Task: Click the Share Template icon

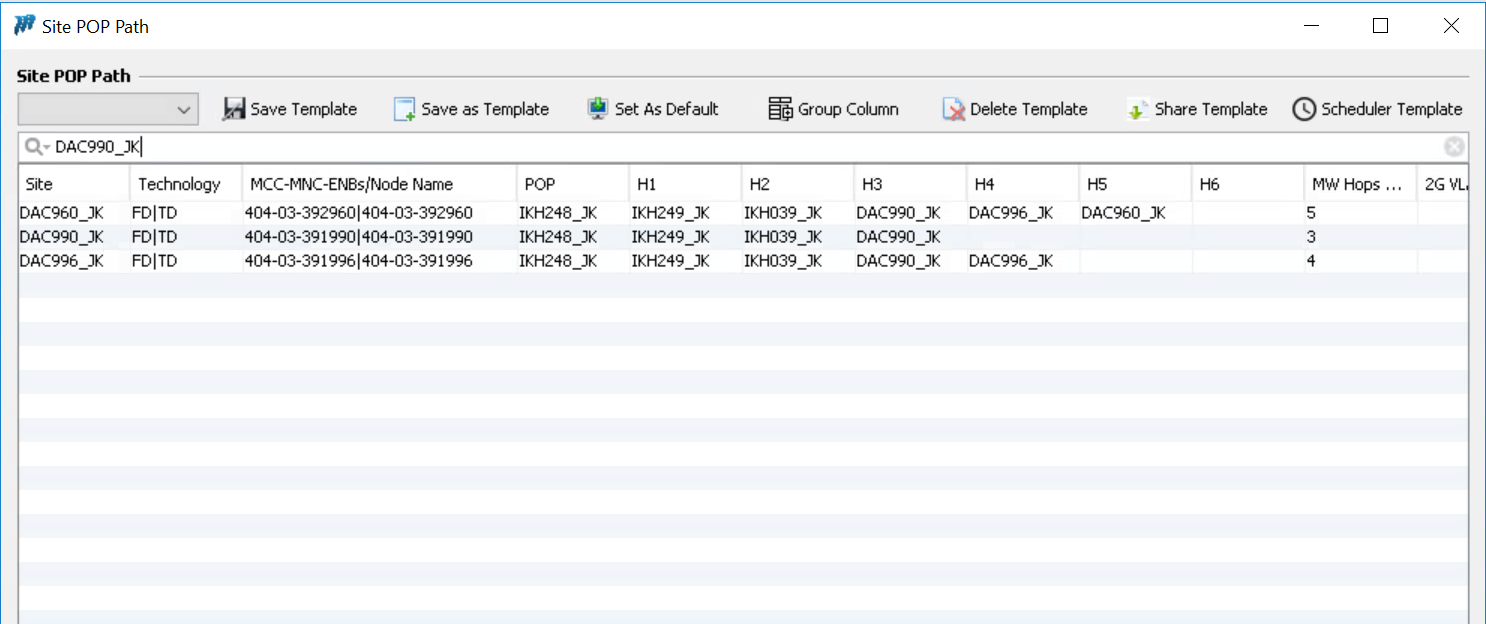Action: click(1137, 109)
